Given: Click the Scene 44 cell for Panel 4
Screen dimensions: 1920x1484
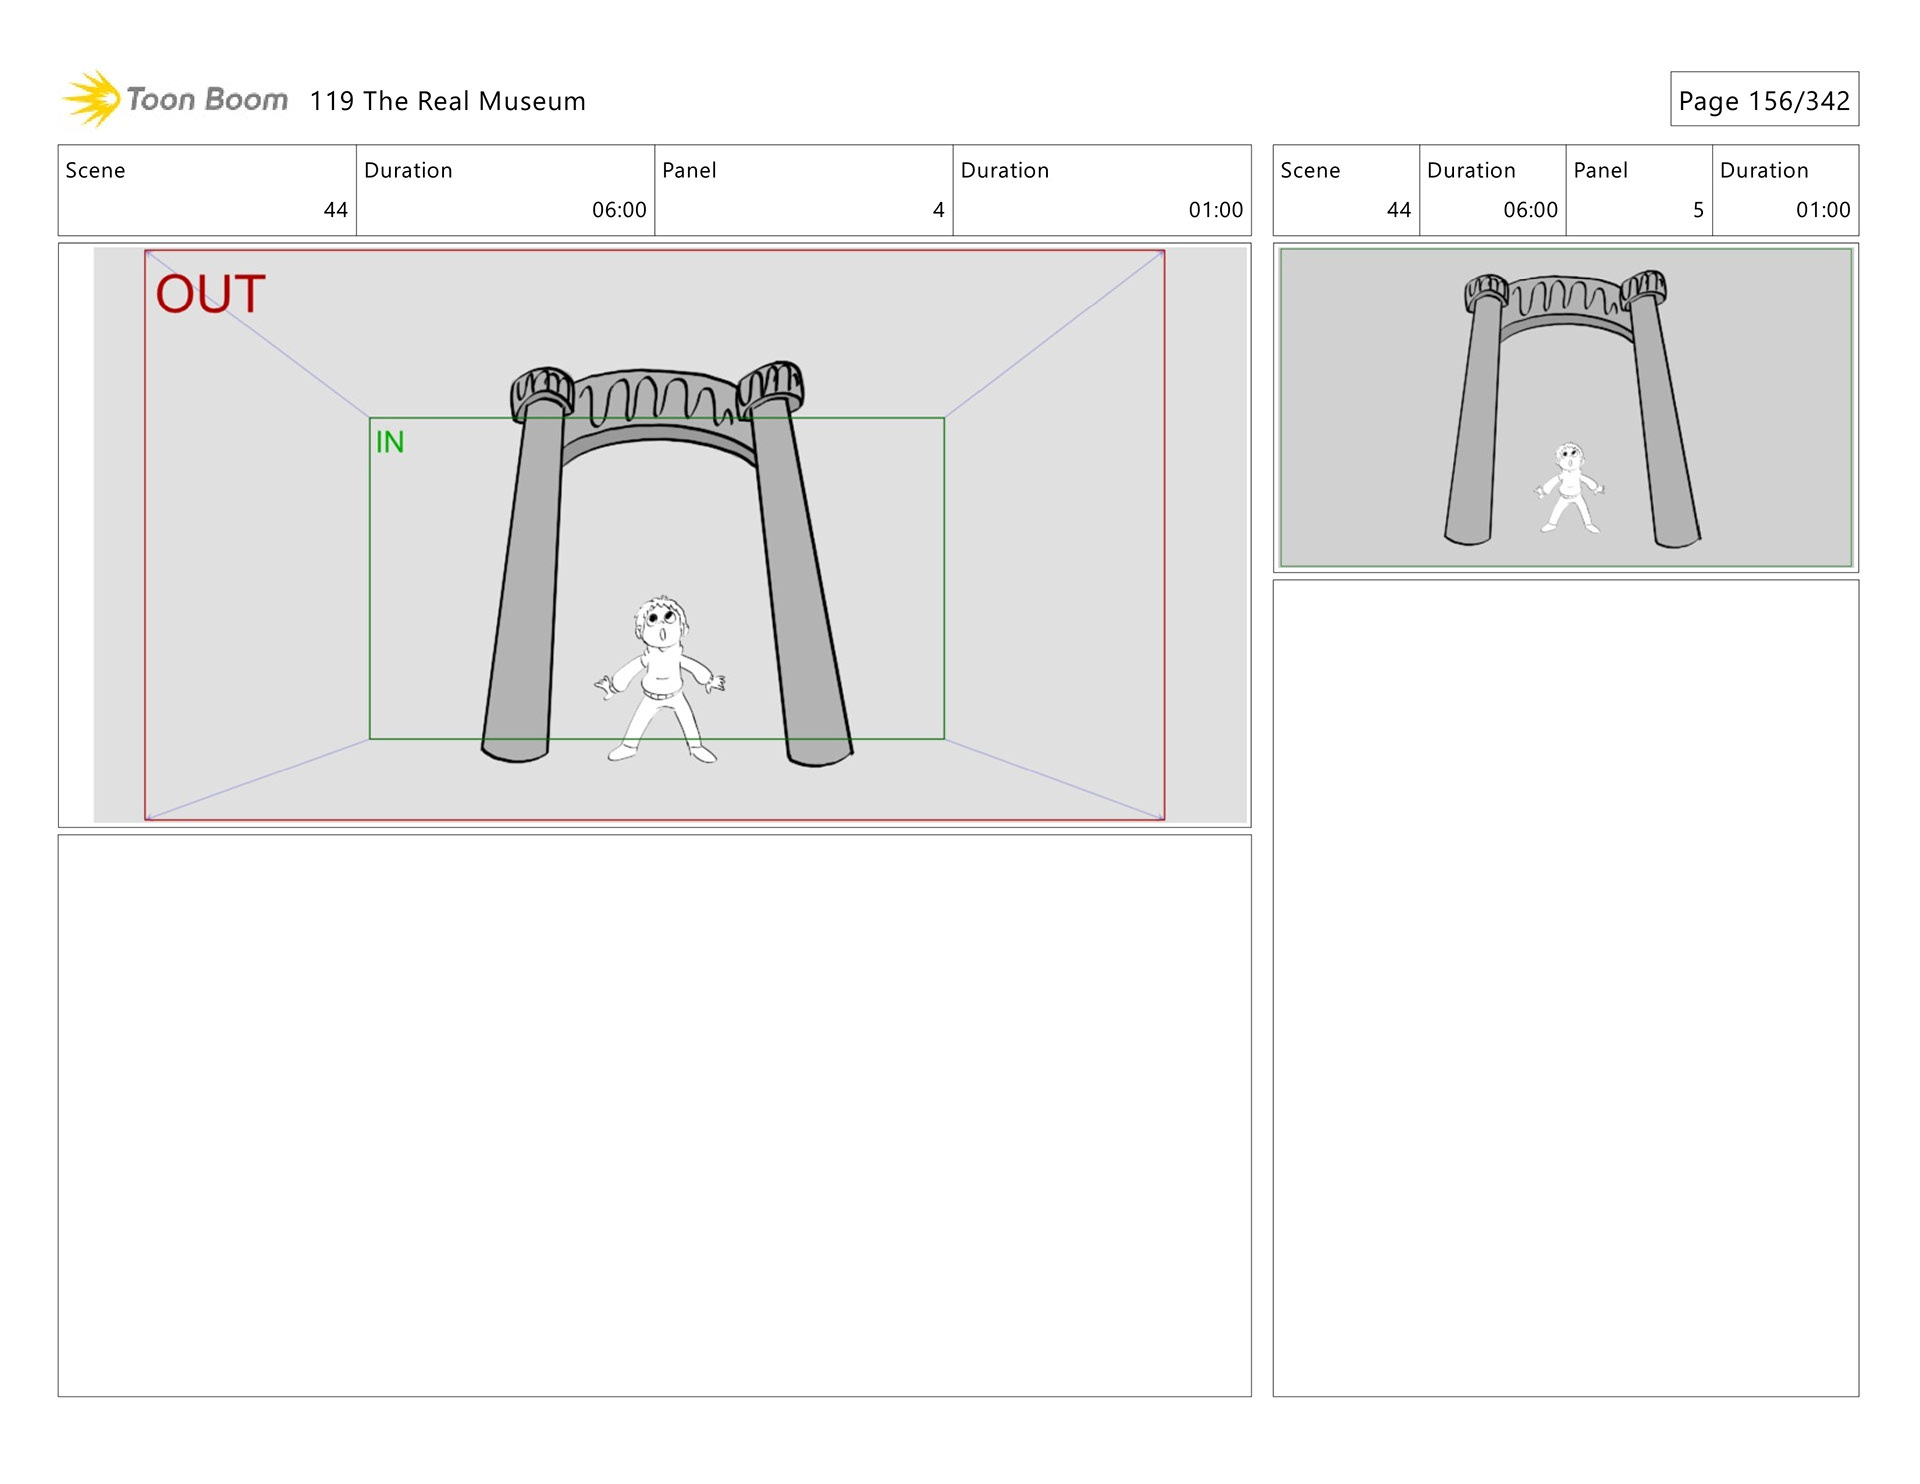Looking at the screenshot, I should pos(206,190).
